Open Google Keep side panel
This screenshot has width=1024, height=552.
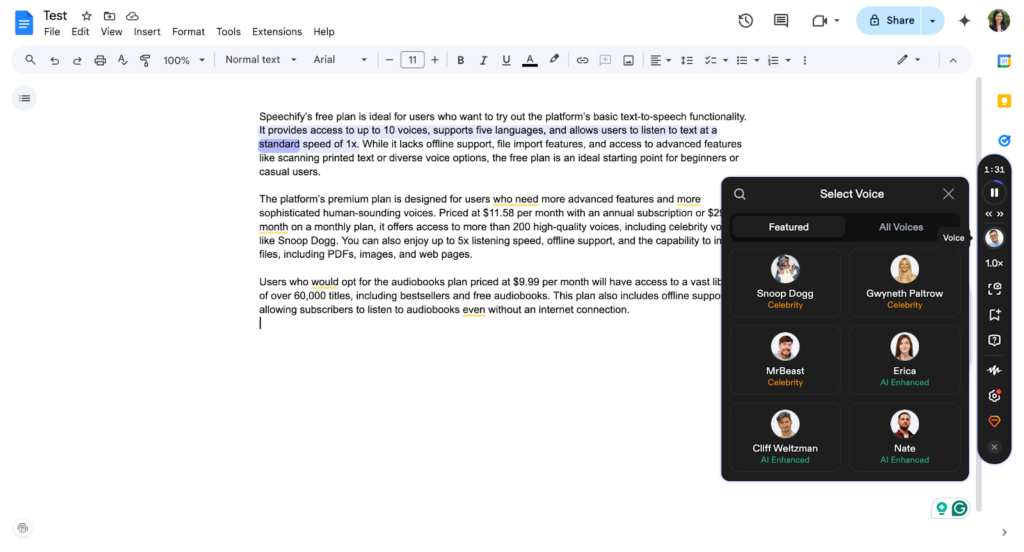[x=1004, y=101]
